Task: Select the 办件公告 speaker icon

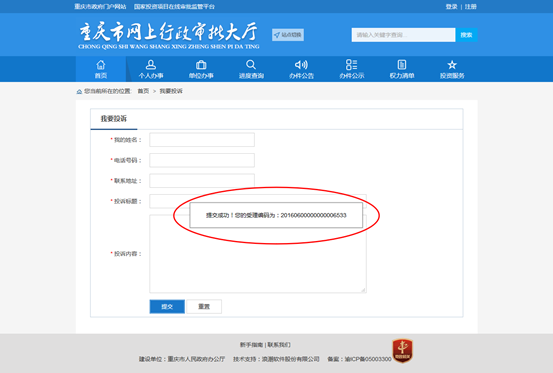Action: (301, 65)
